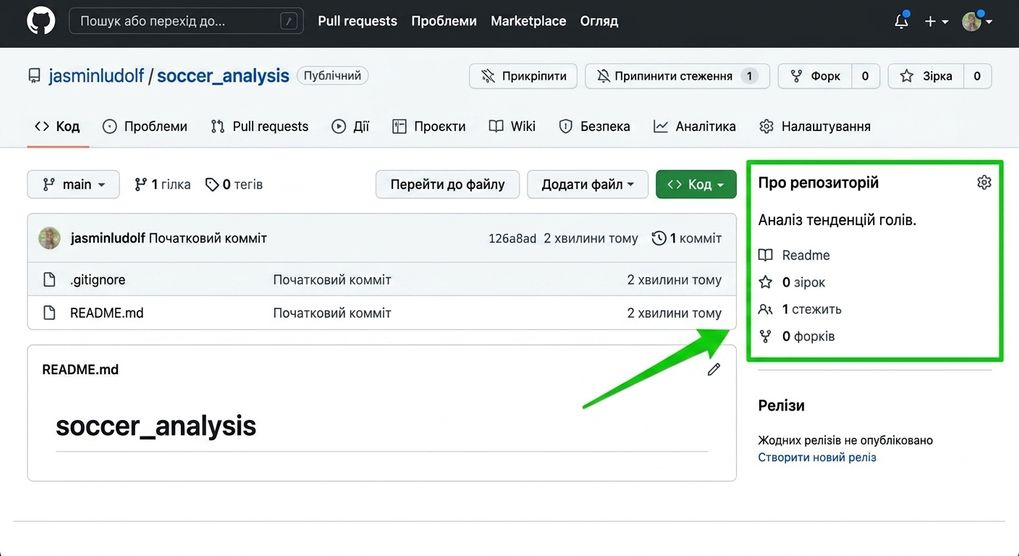Open repository details gear icon
The height and width of the screenshot is (556, 1019).
pyautogui.click(x=984, y=183)
